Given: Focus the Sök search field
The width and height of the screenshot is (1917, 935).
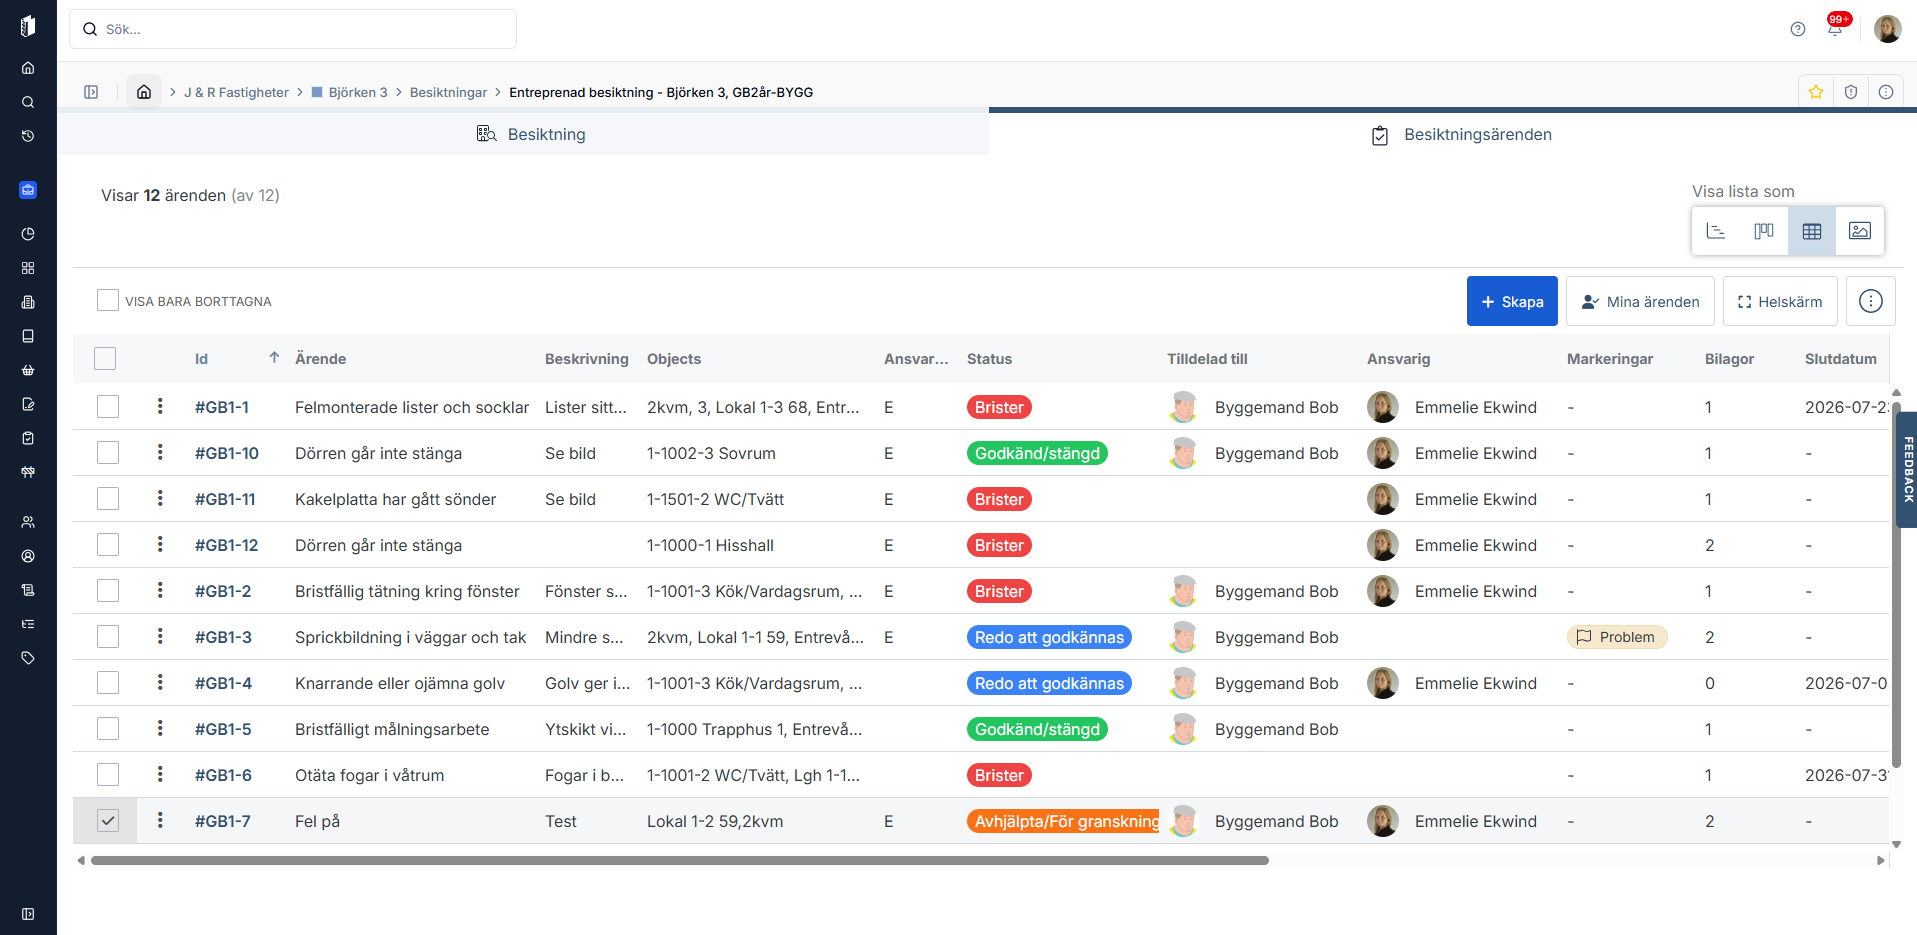Looking at the screenshot, I should [x=293, y=29].
